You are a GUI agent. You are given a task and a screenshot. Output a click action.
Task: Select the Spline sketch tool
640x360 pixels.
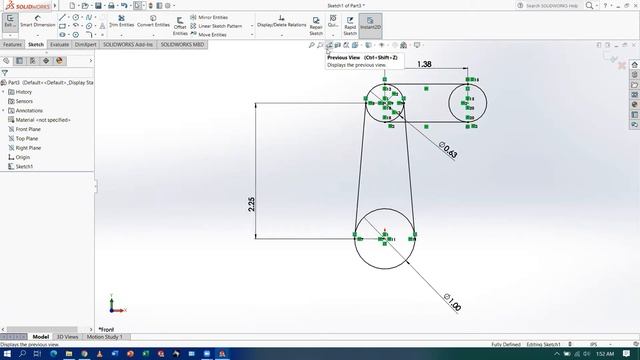click(x=89, y=17)
